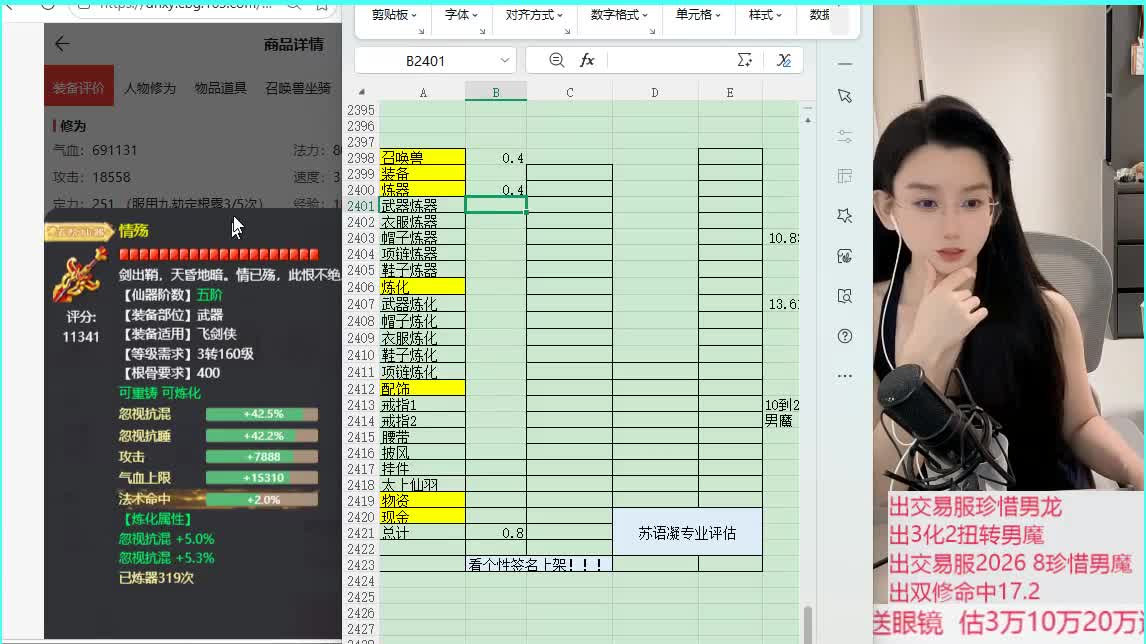
Task: Show more sidebar options (three dots)
Action: tap(845, 376)
